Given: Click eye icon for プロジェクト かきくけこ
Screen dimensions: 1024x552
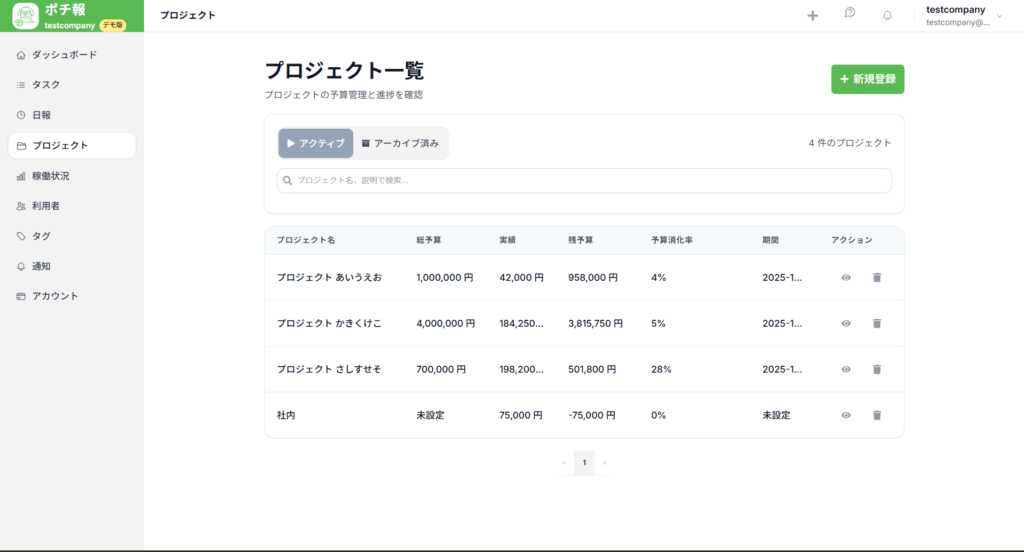Looking at the screenshot, I should coord(846,323).
